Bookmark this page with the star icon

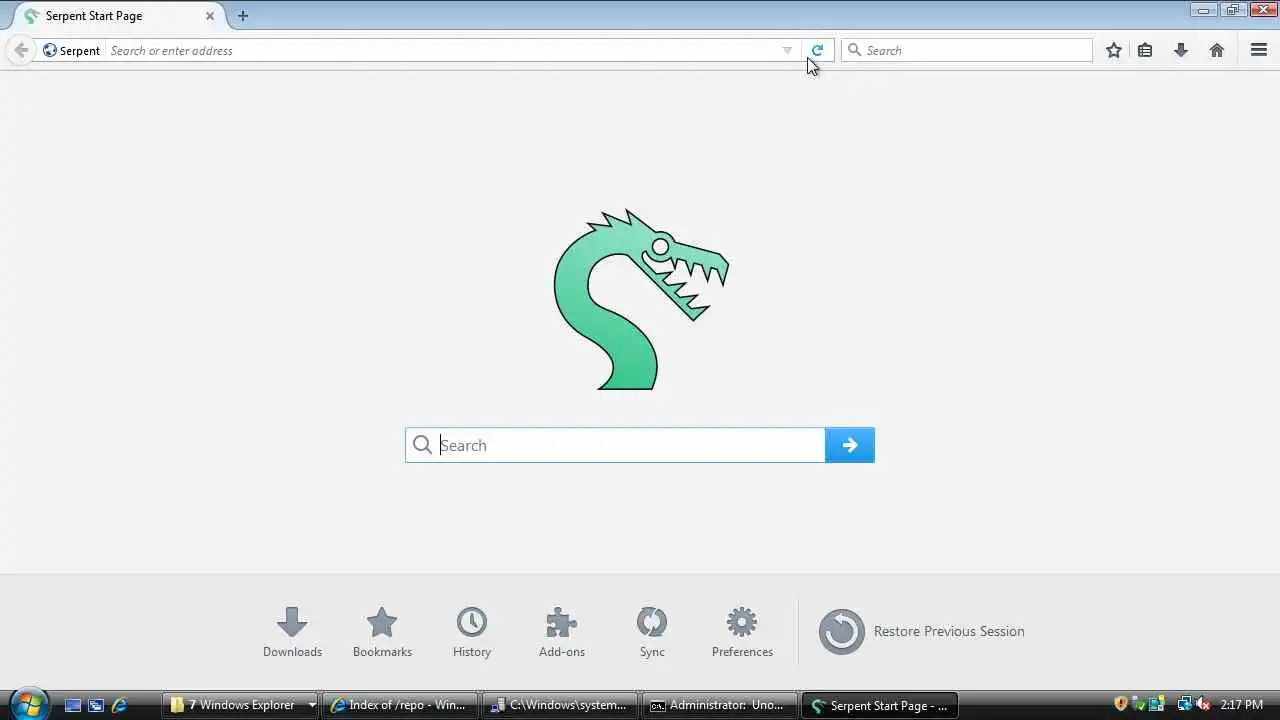1114,50
